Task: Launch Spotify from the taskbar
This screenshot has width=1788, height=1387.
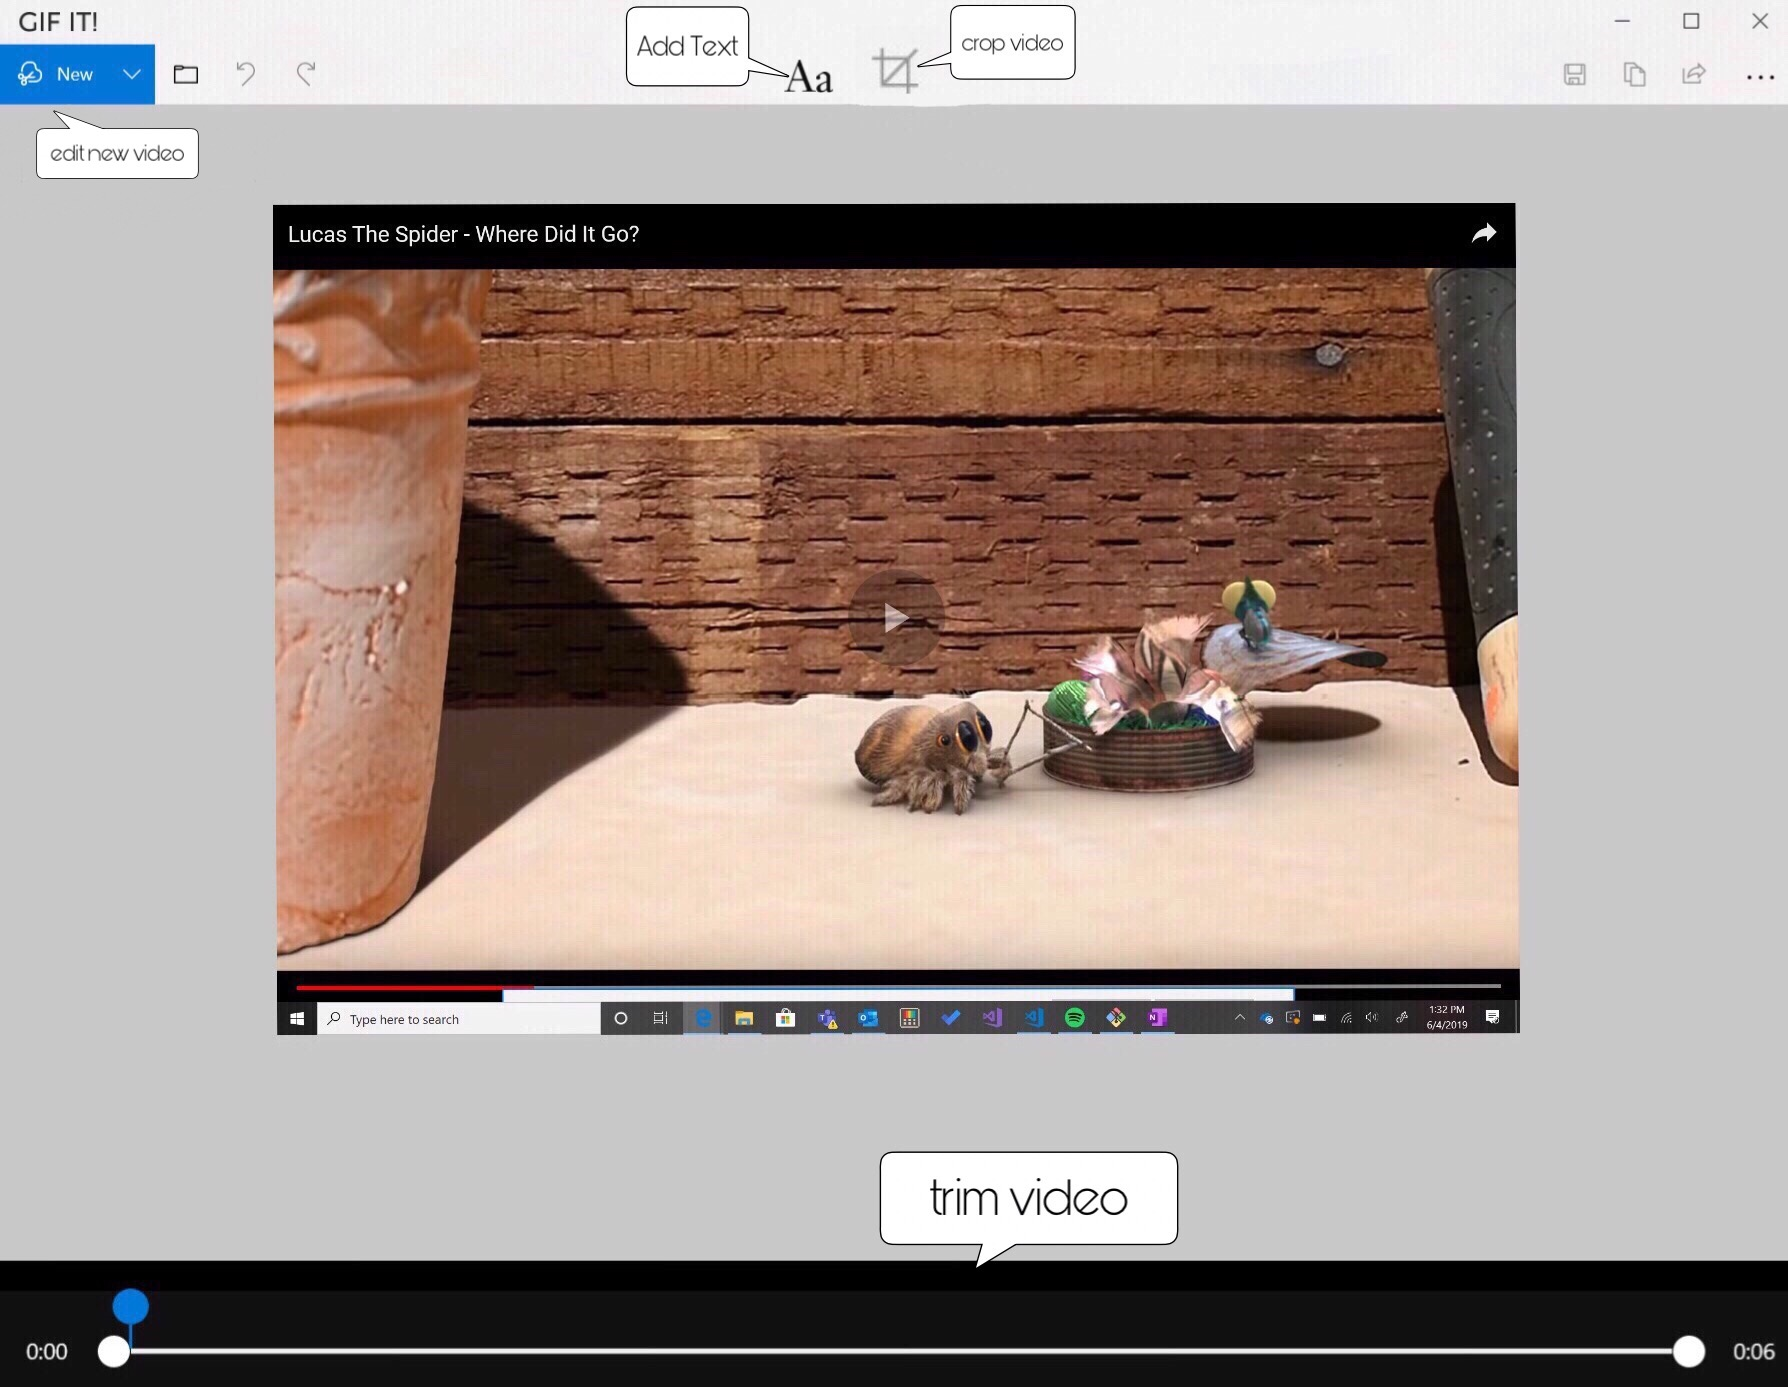Action: [x=1074, y=1018]
